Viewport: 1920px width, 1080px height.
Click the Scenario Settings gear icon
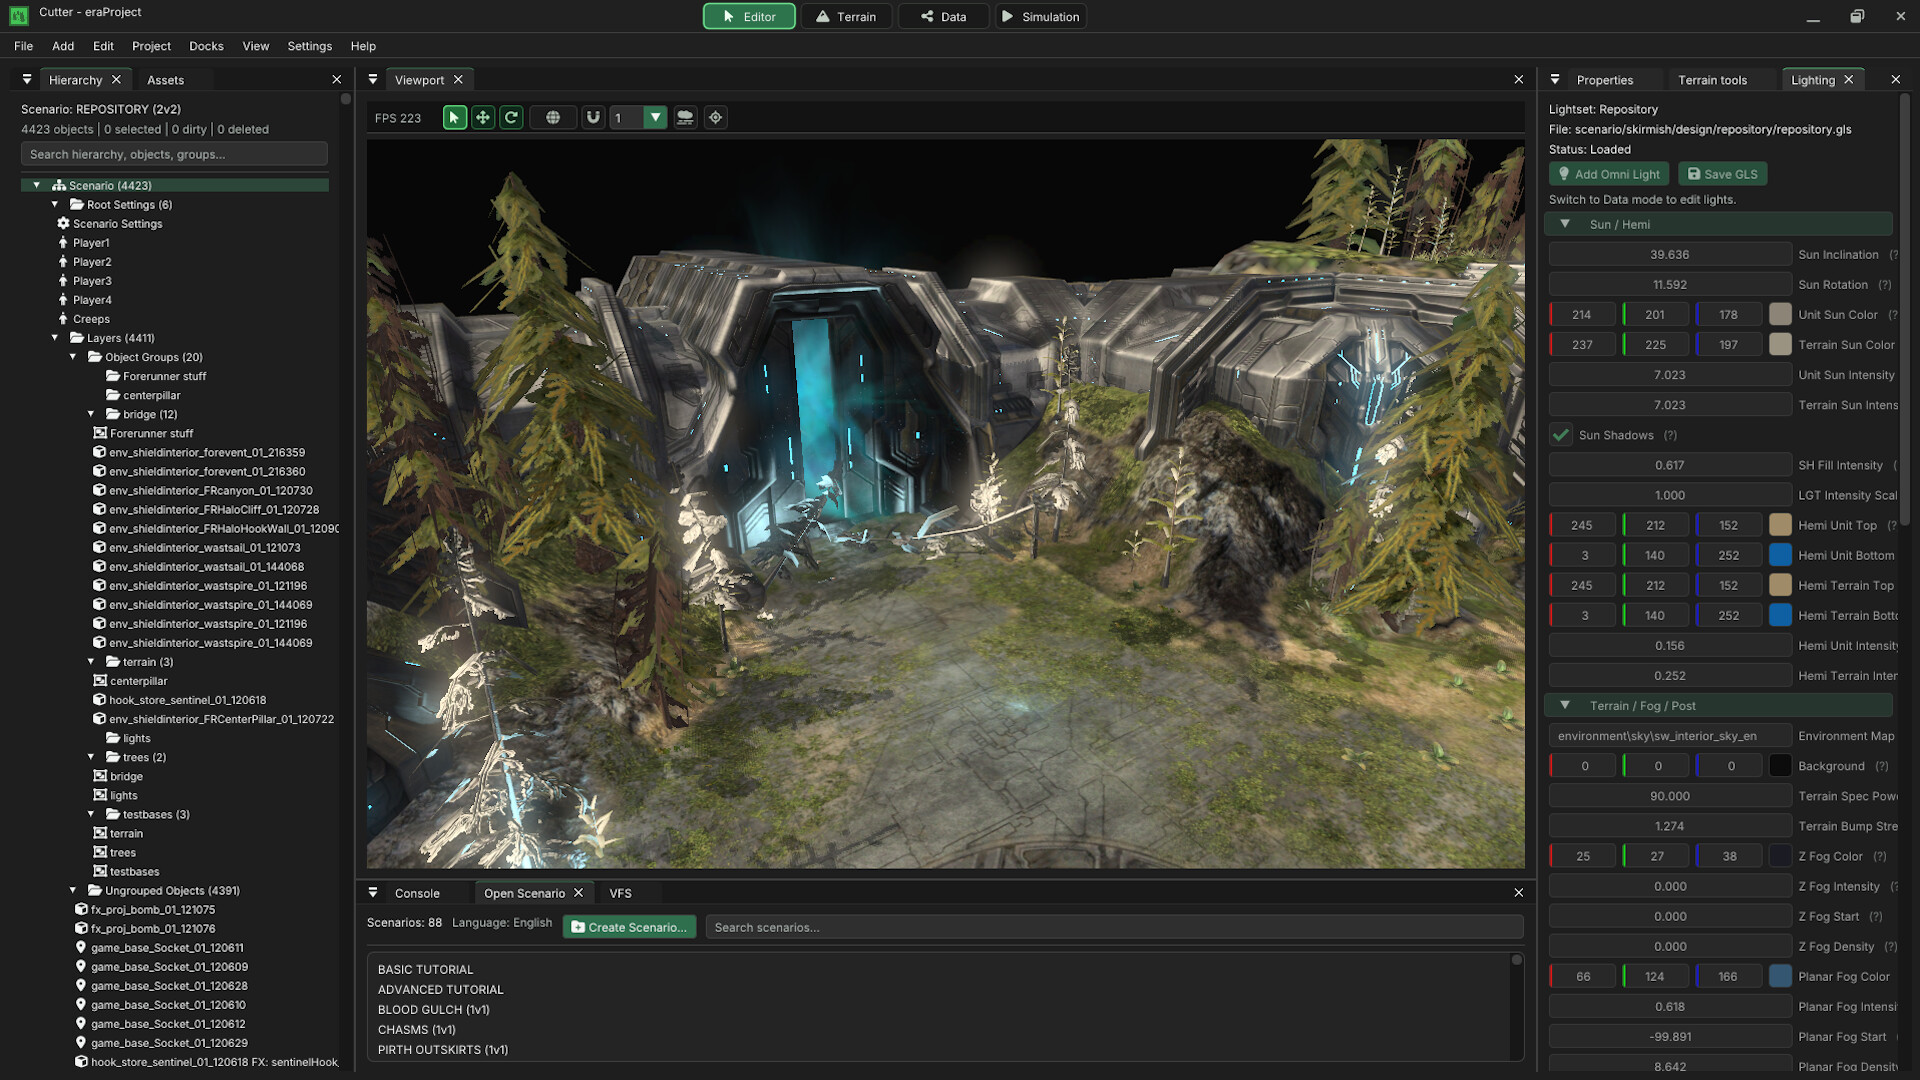click(63, 223)
